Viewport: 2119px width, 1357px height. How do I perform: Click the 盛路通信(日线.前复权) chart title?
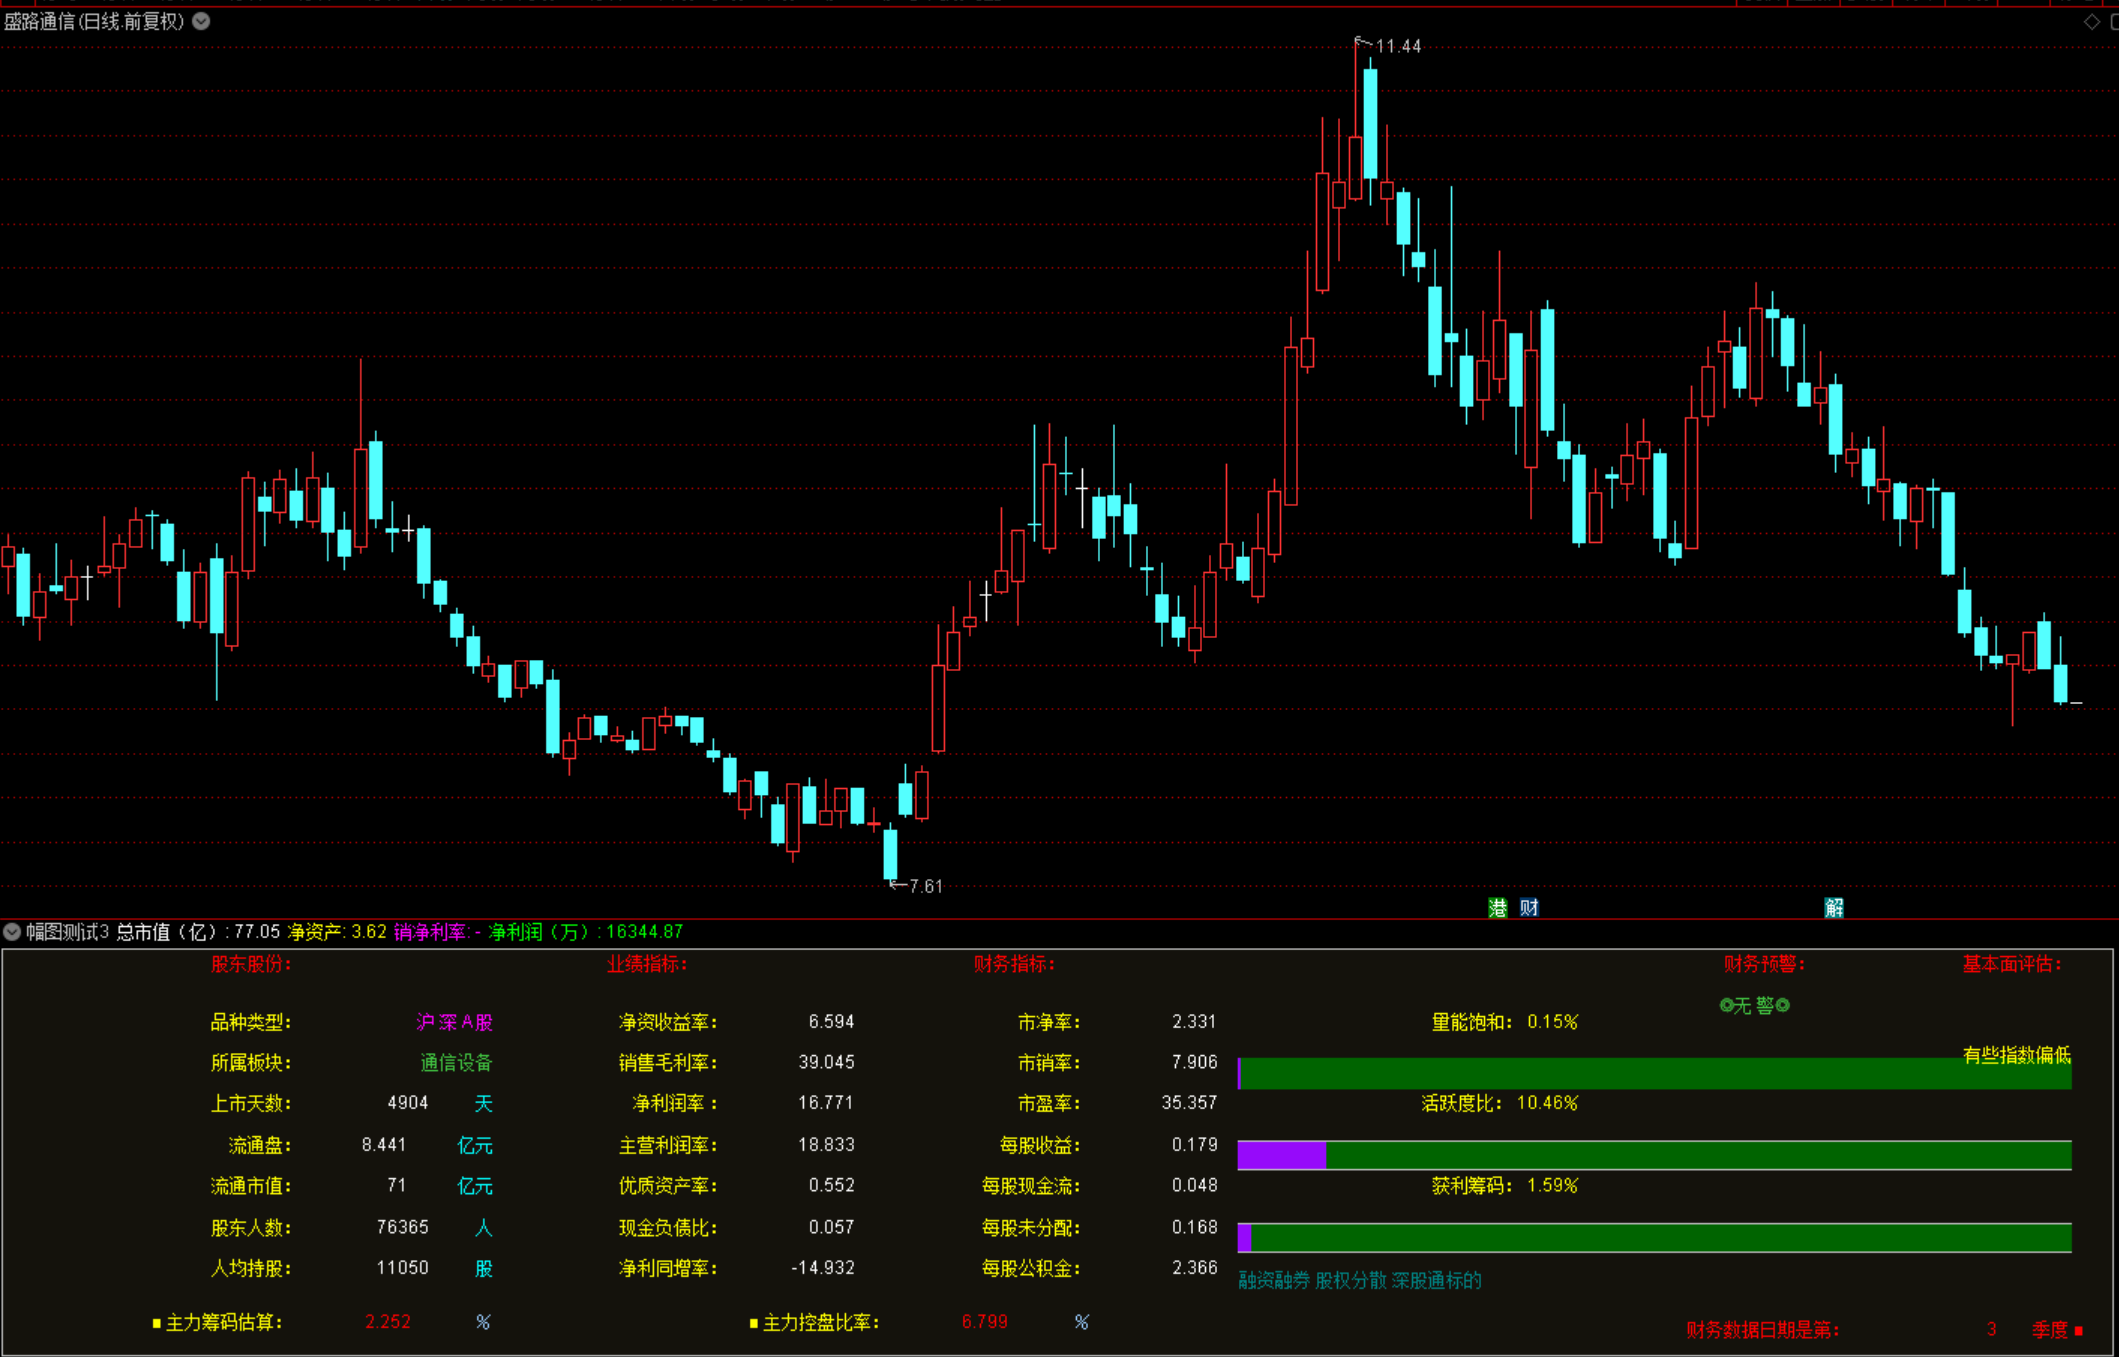[94, 21]
